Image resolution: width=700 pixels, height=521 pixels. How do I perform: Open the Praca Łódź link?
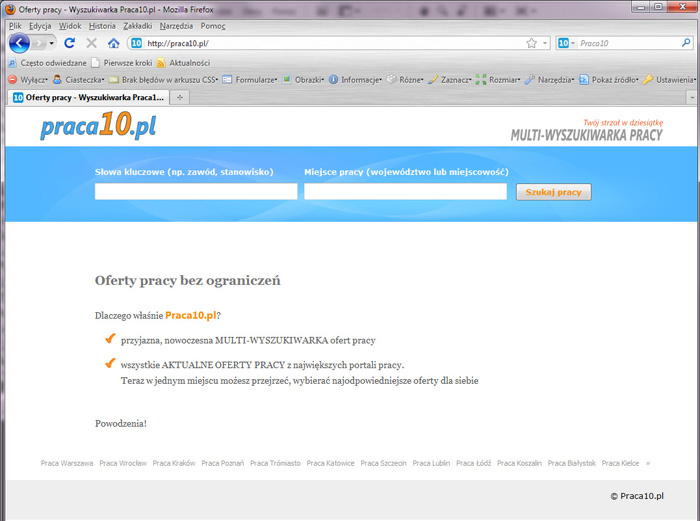[474, 463]
